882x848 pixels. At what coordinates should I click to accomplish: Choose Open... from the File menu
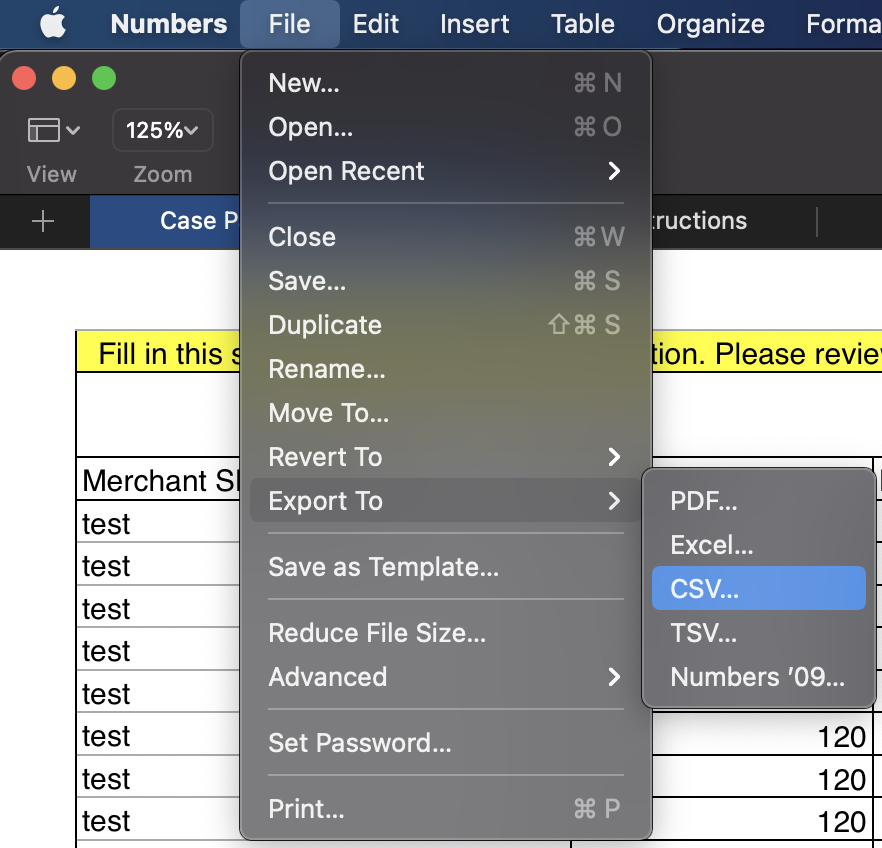point(446,127)
